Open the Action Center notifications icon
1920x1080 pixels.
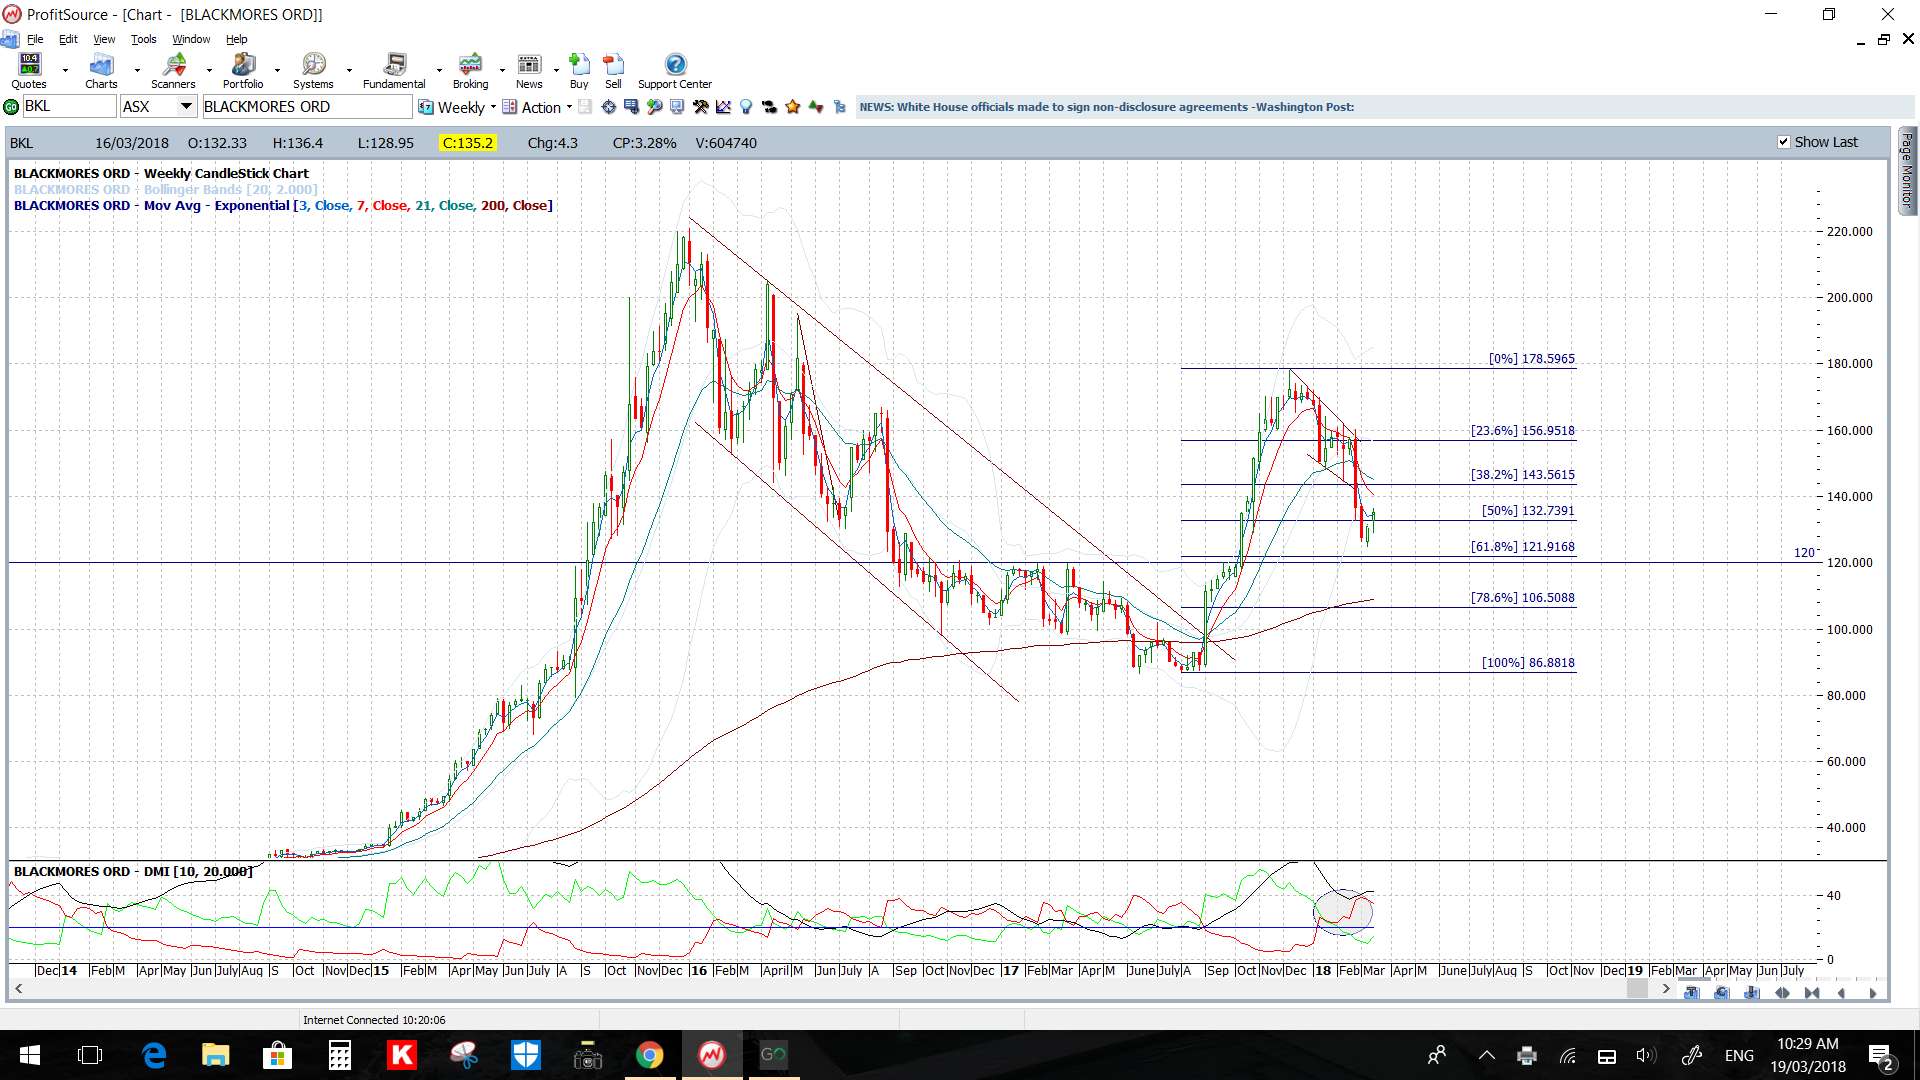pos(1881,1056)
